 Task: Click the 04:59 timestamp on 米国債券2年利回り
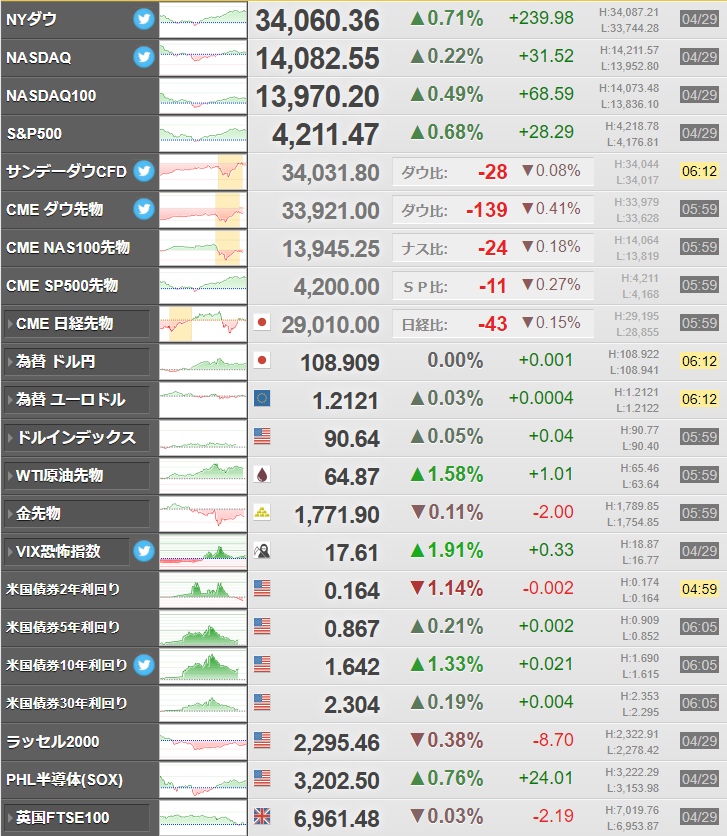699,589
